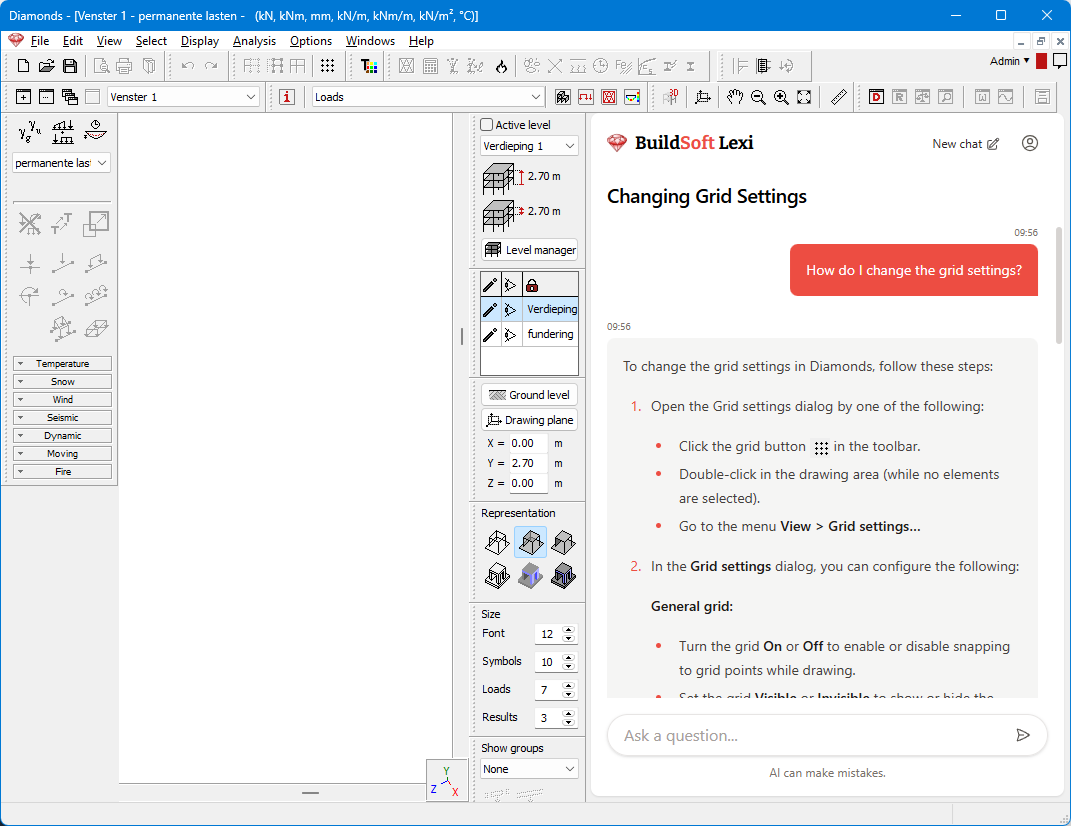Image resolution: width=1071 pixels, height=826 pixels.
Task: Click the Level manager button
Action: click(x=530, y=250)
